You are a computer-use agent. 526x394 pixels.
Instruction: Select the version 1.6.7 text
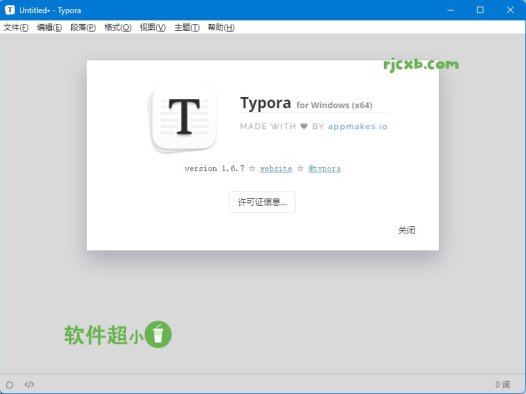[214, 168]
